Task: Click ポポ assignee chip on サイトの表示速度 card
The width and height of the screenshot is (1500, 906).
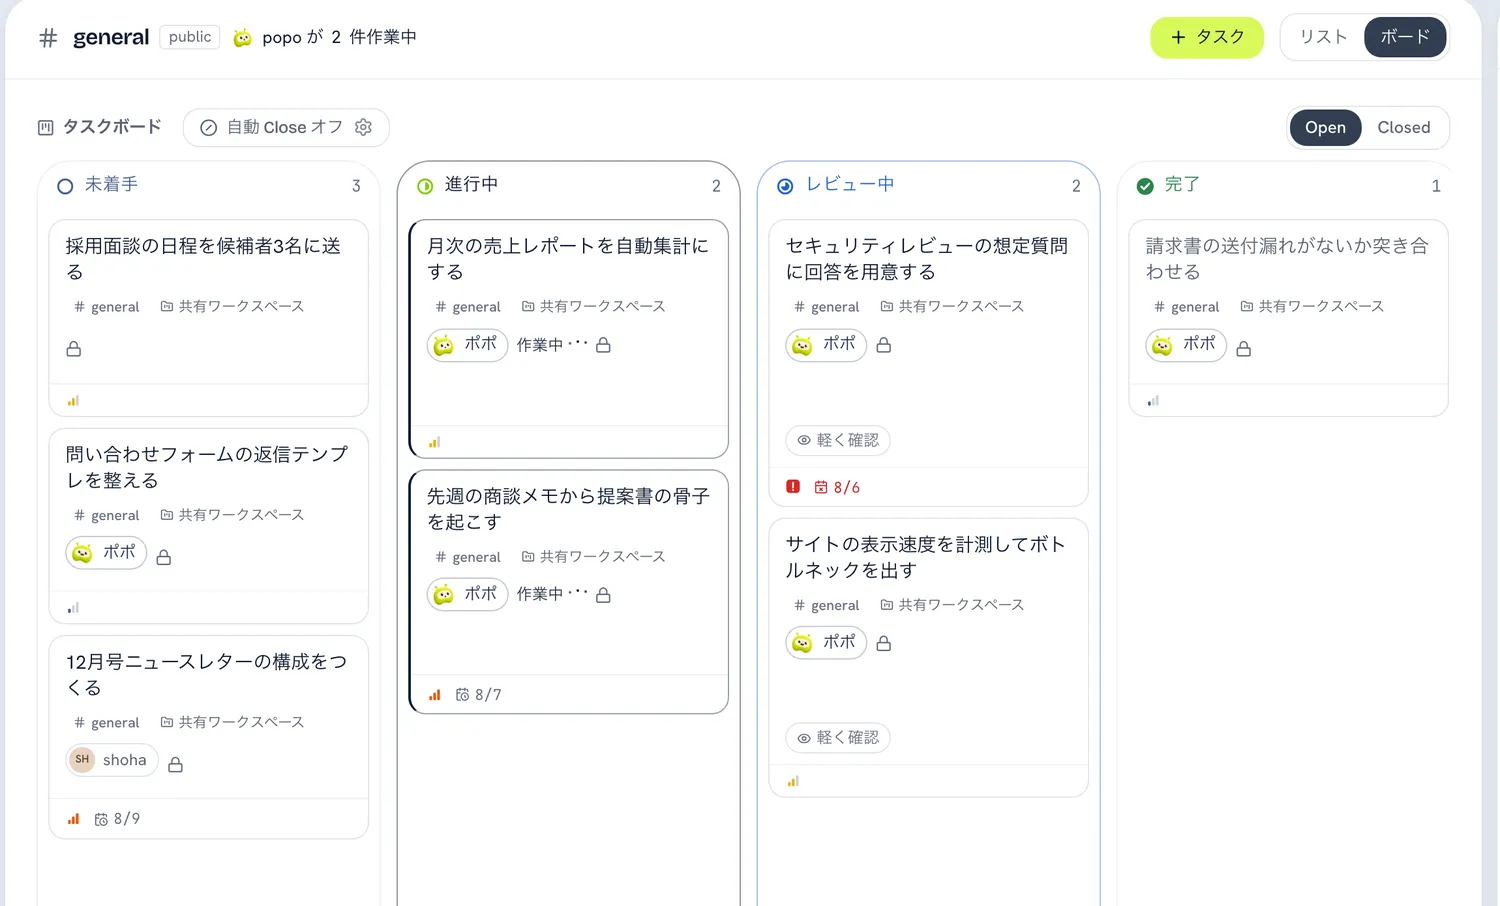Action: tap(826, 643)
